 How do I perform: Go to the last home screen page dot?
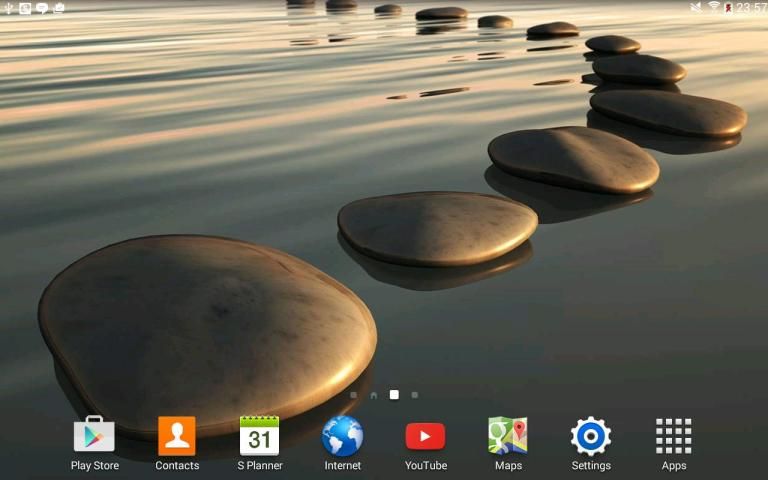point(415,395)
